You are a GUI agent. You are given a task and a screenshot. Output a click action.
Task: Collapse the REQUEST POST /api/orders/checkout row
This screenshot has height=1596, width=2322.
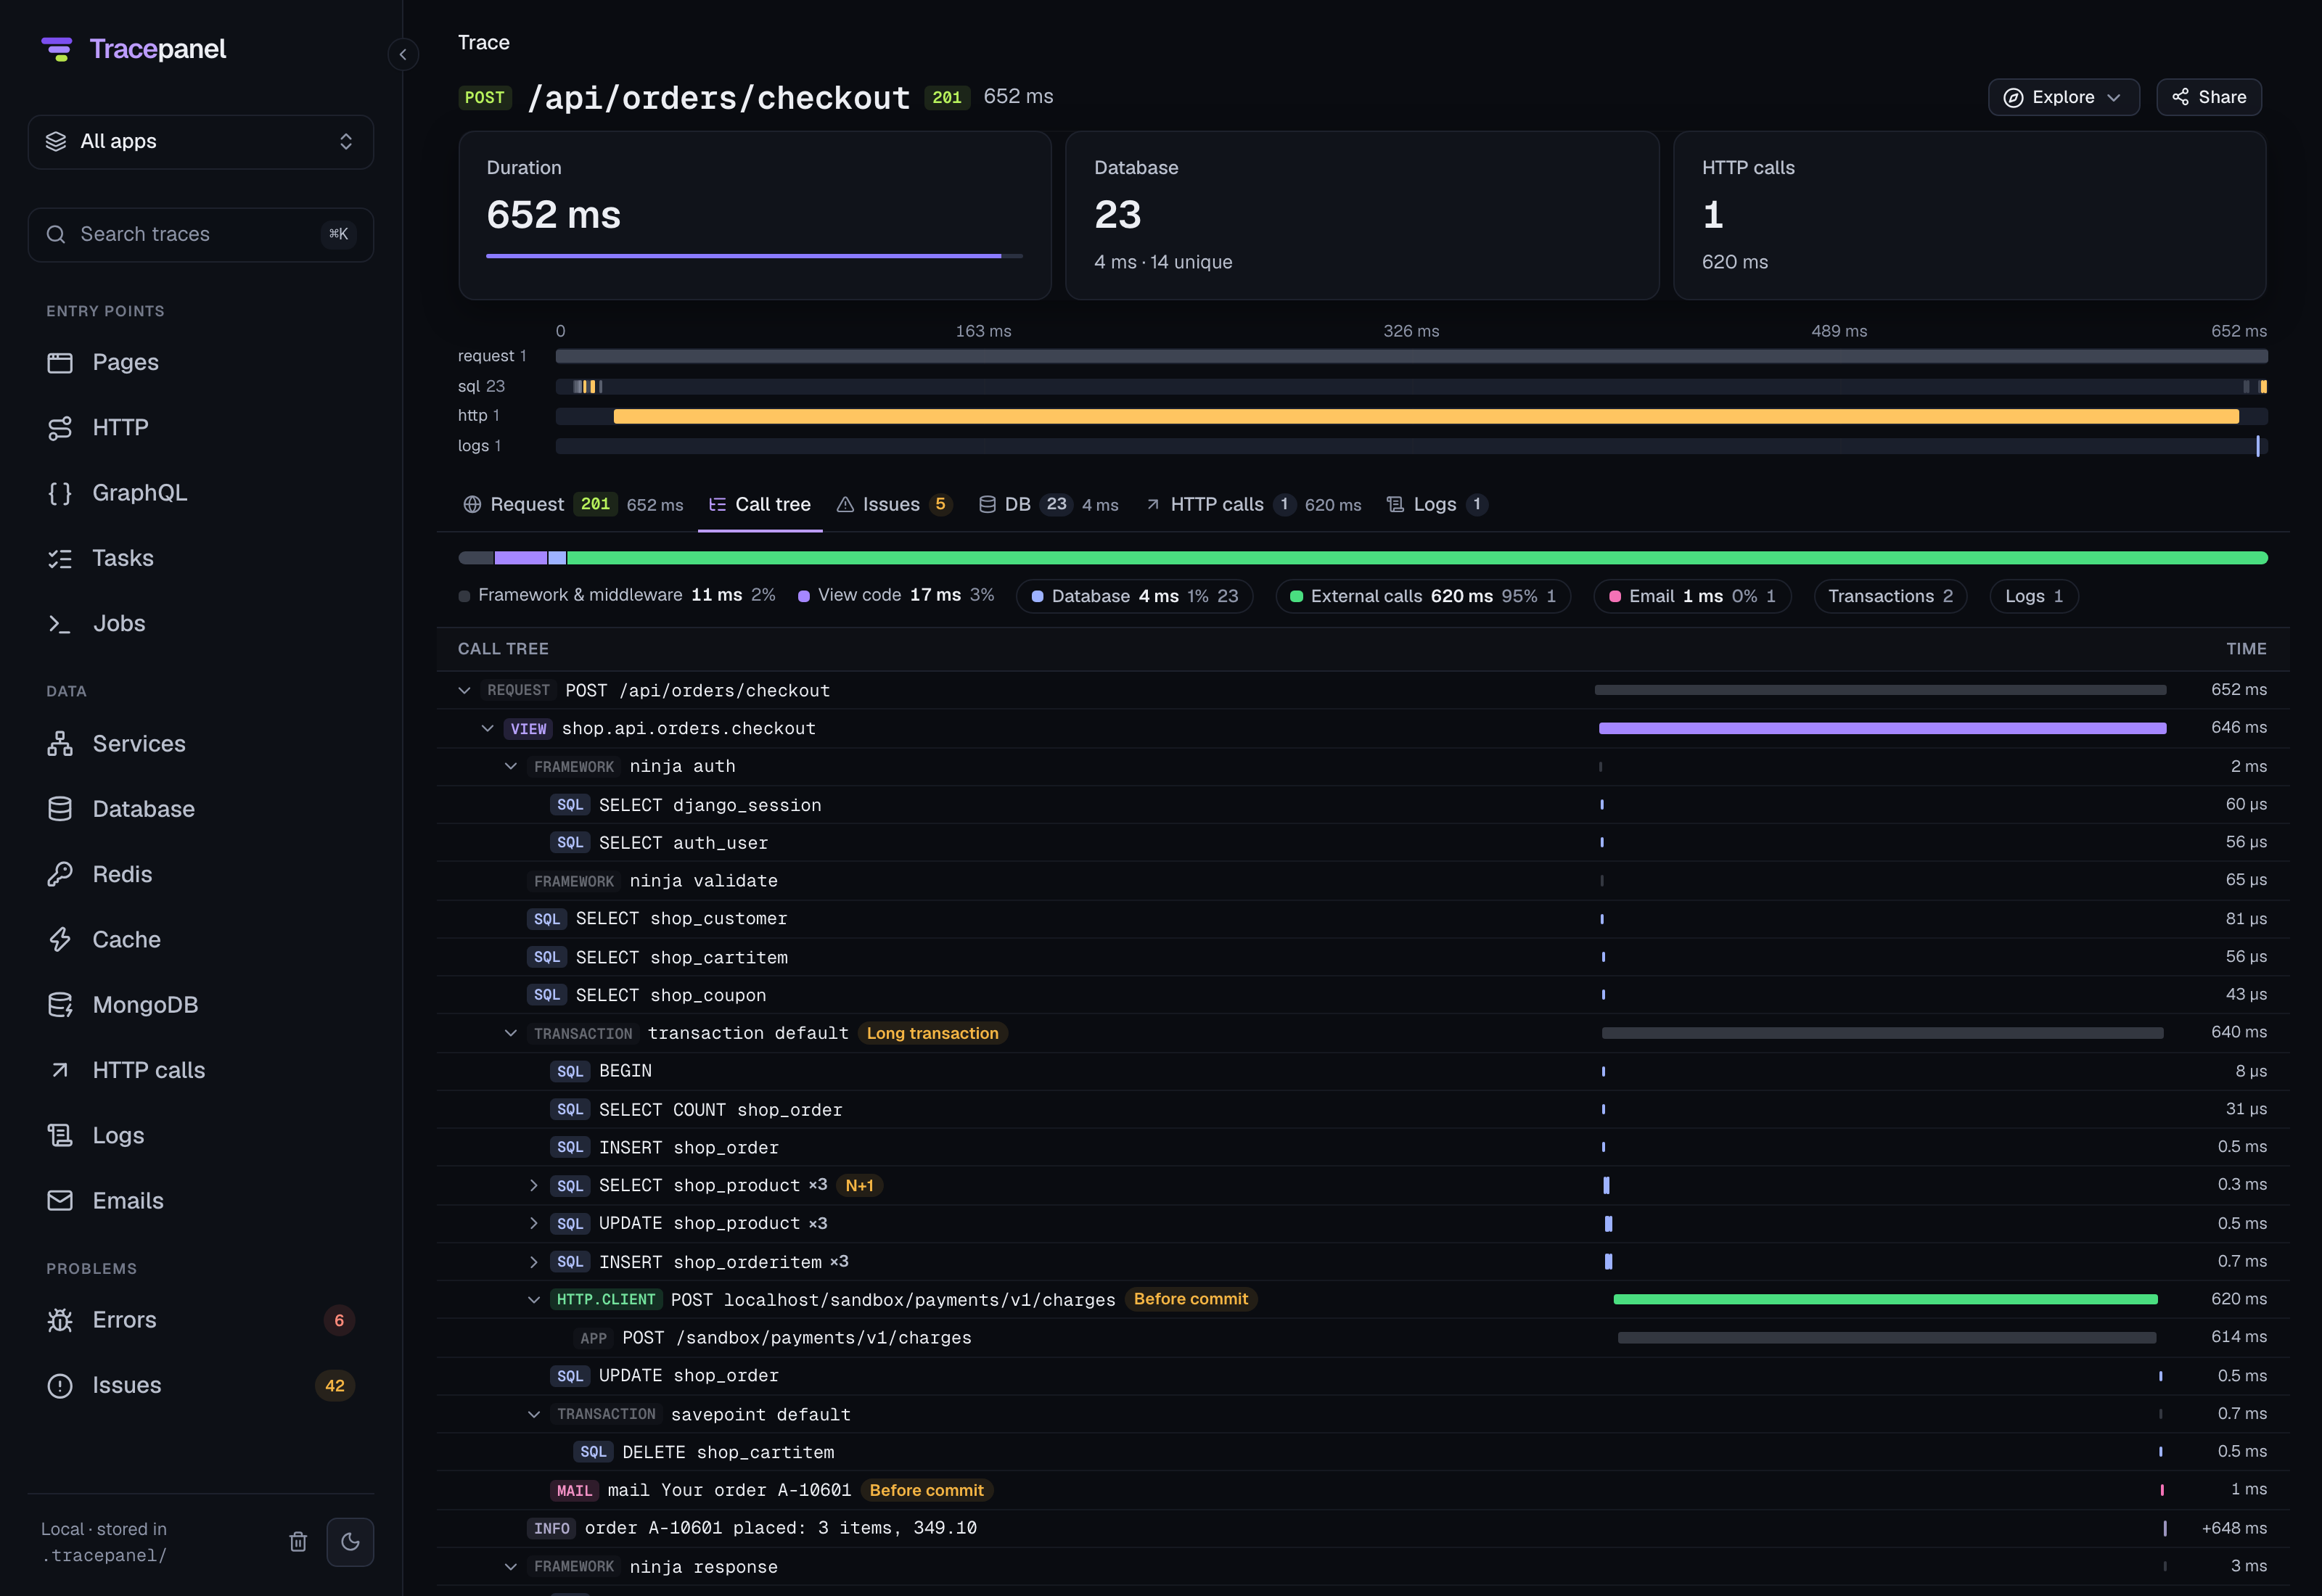coord(464,690)
